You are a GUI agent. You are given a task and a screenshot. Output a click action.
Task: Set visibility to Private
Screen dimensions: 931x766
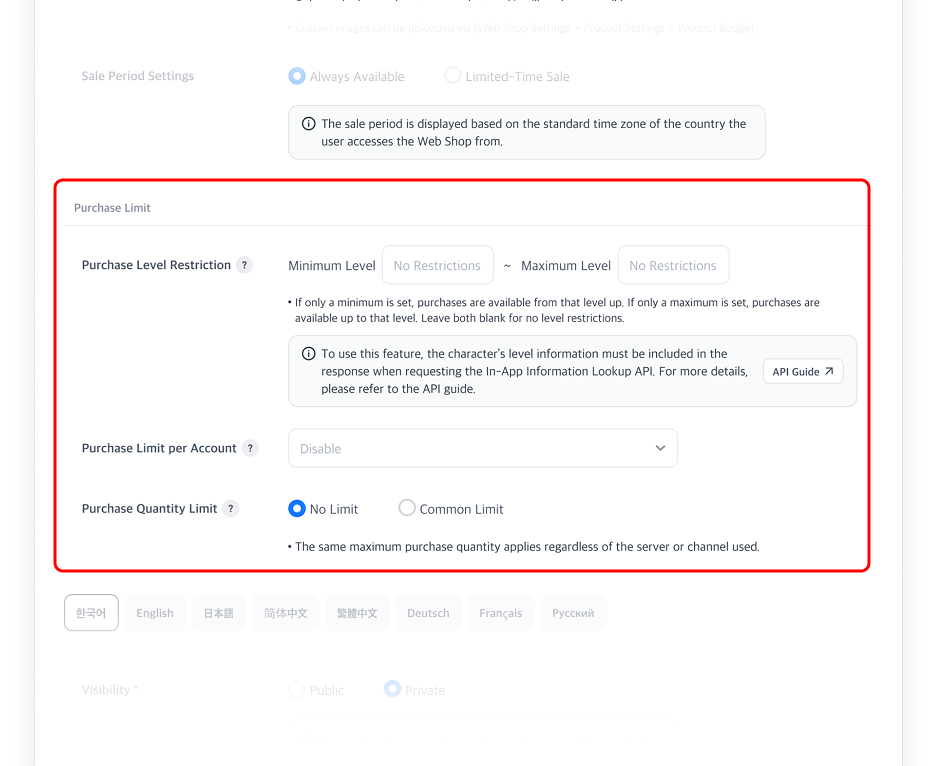tap(393, 690)
